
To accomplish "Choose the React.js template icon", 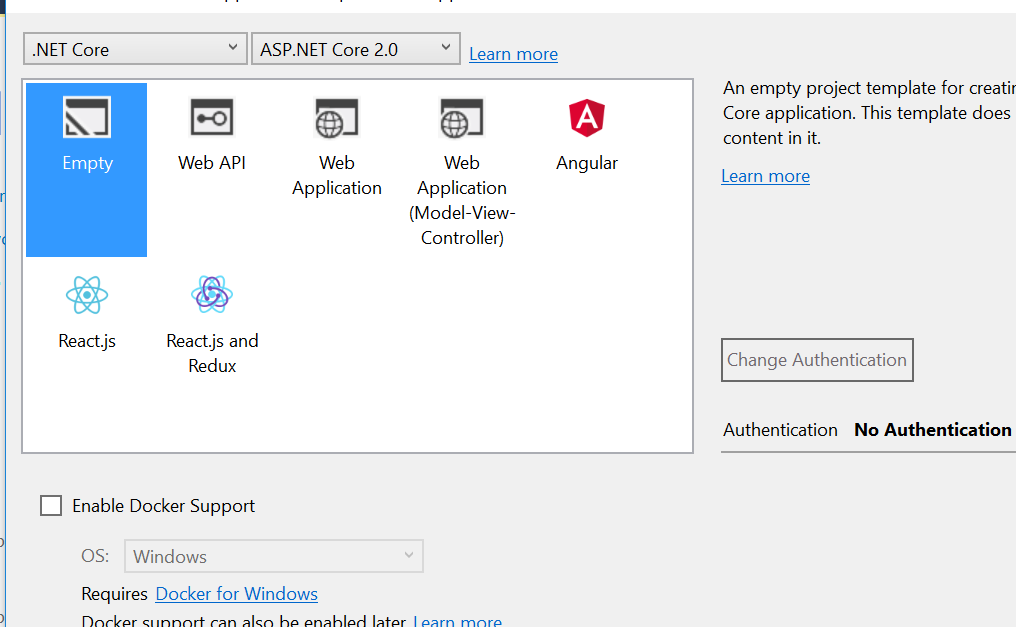I will [x=87, y=295].
